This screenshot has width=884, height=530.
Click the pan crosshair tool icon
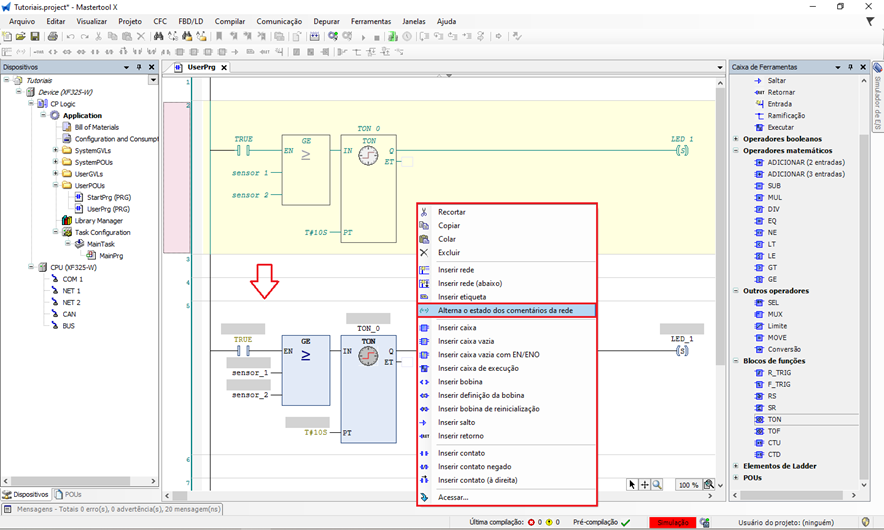pyautogui.click(x=645, y=484)
